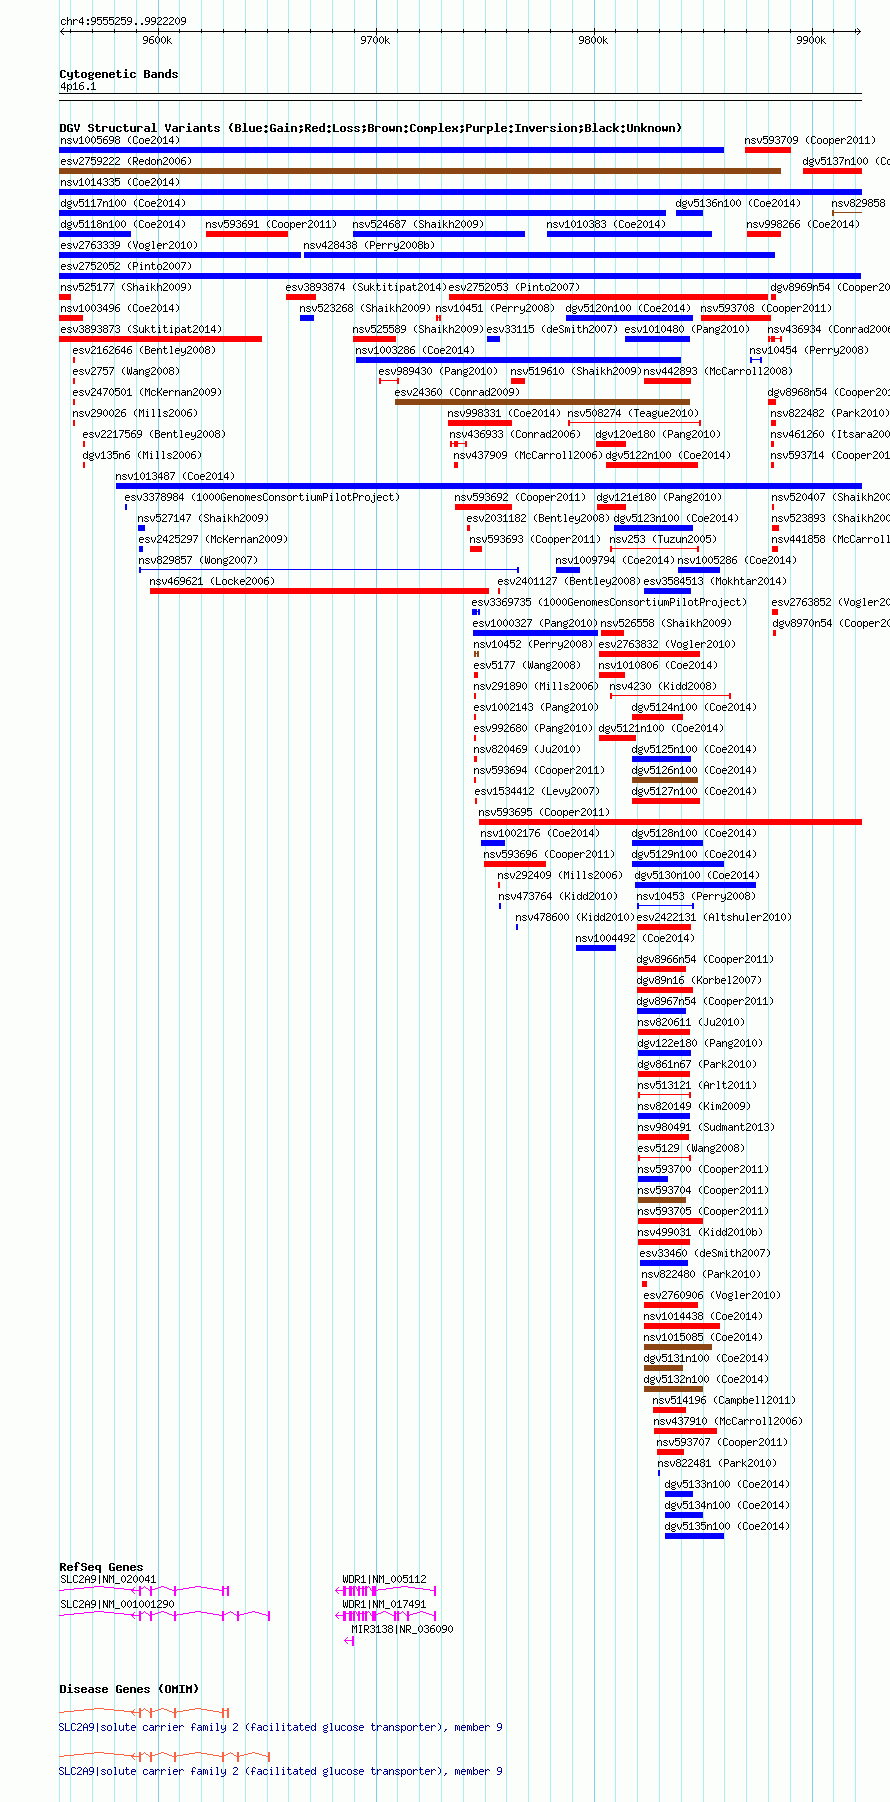Click the dgv5136n100 (Coe2014) label
This screenshot has height=1802, width=890.
tap(738, 203)
